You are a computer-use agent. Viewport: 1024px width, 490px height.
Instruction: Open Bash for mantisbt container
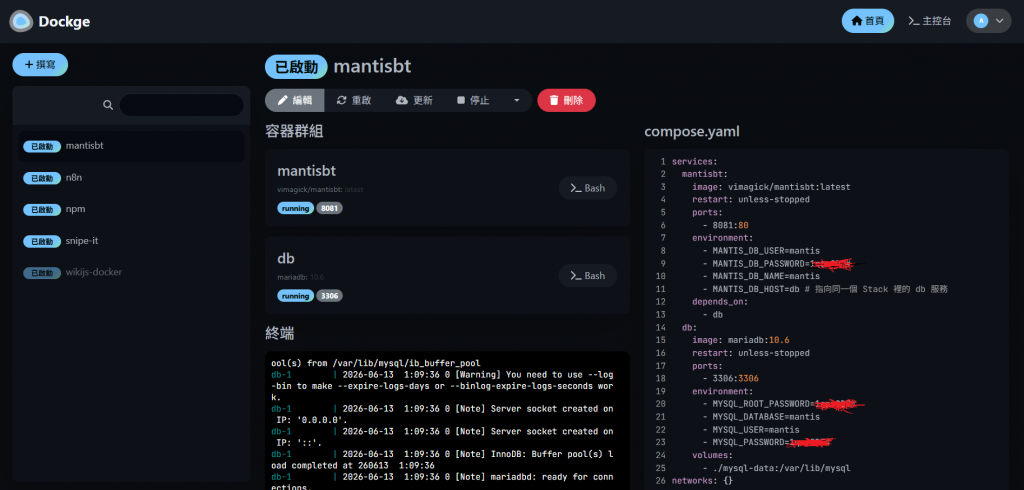pos(588,188)
